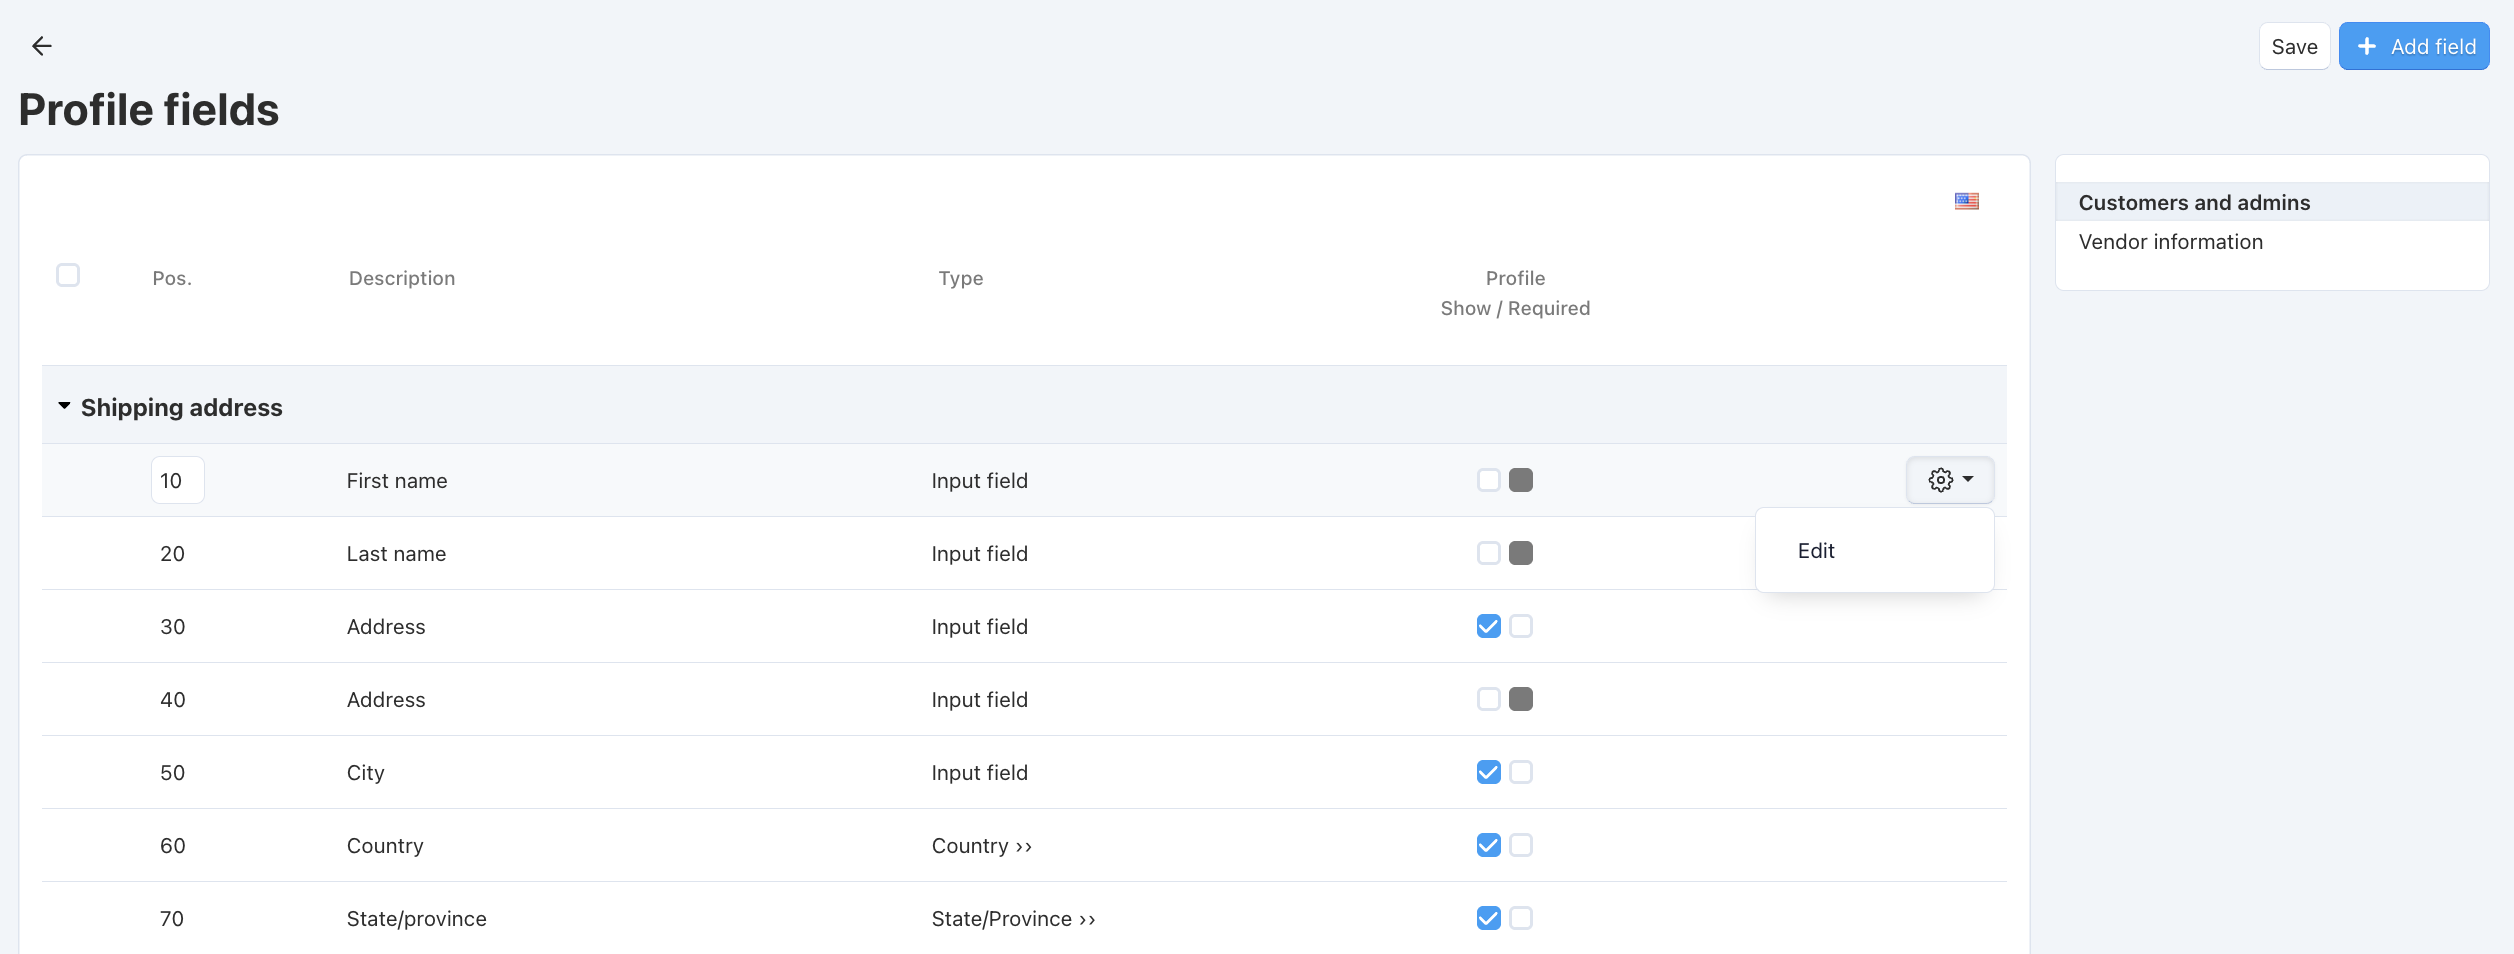Uncheck Show for Address at position 30
This screenshot has height=954, width=2514.
pyautogui.click(x=1489, y=626)
